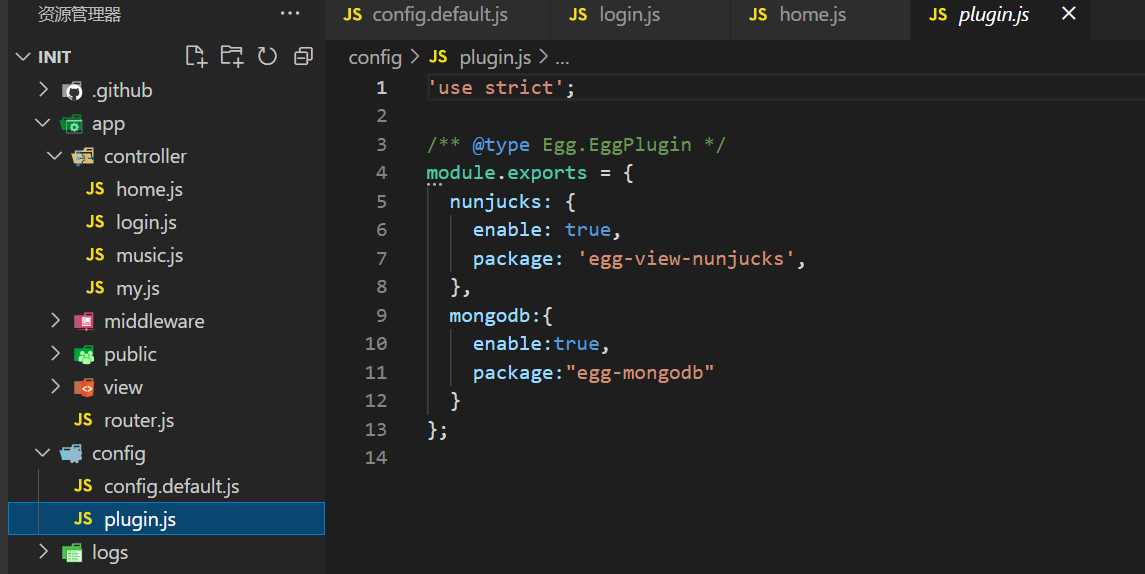
Task: Expand the middleware folder chevron
Action: click(55, 321)
